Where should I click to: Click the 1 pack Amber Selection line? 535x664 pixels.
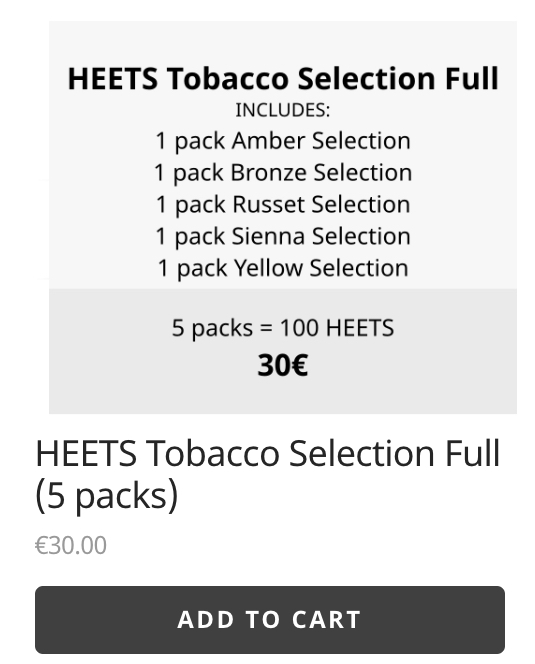pos(283,141)
